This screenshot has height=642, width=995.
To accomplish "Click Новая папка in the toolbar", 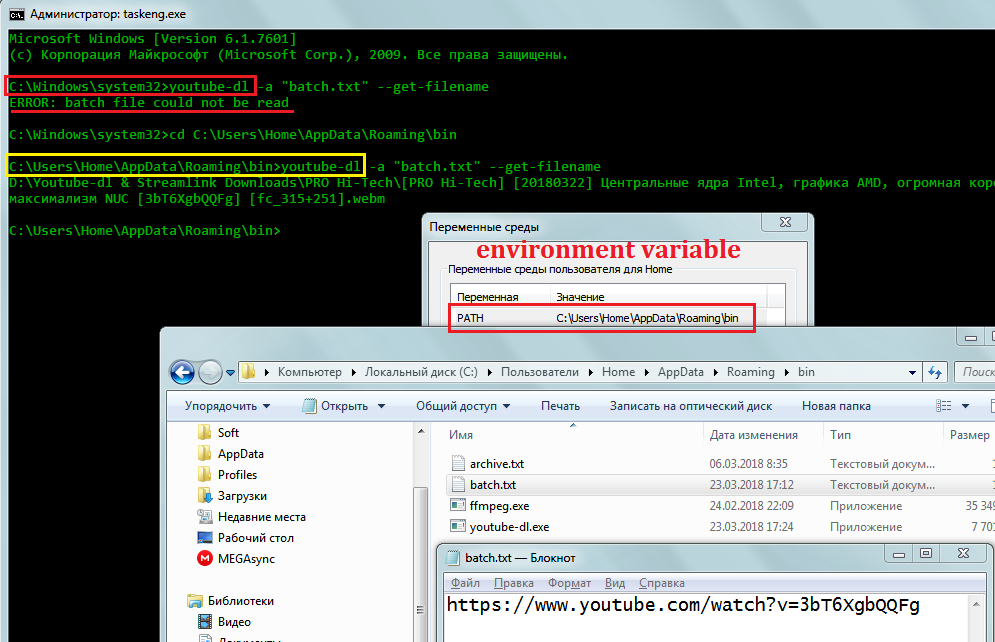I will [836, 406].
